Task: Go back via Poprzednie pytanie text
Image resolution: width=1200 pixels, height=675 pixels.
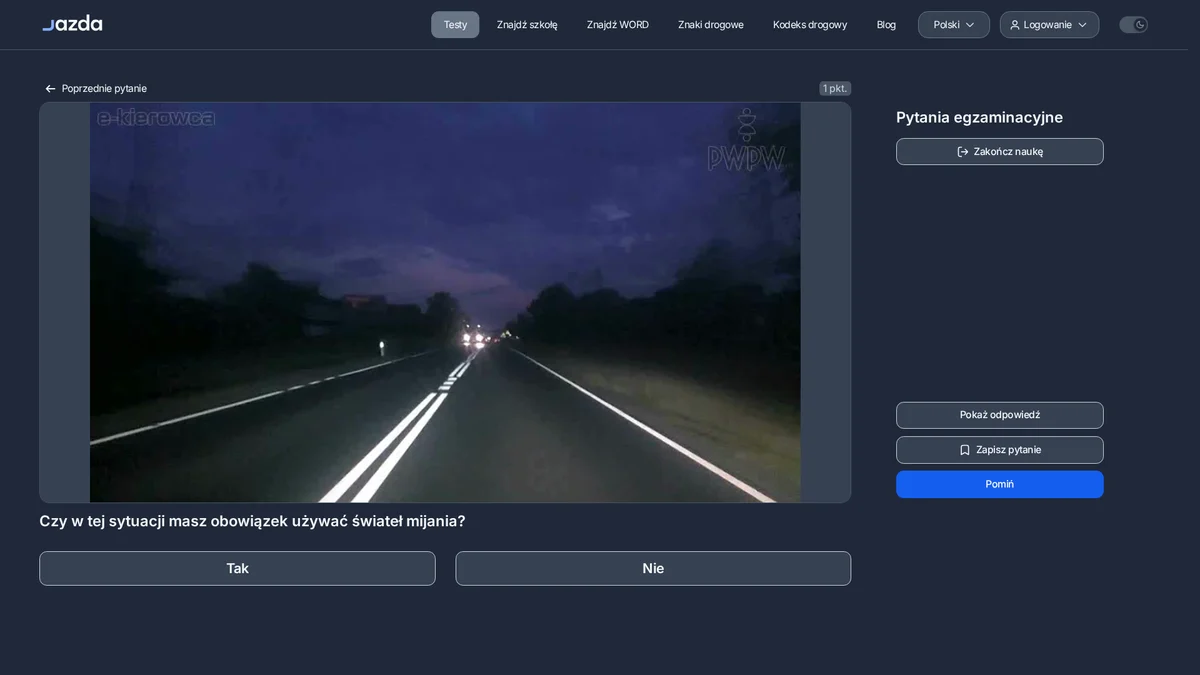Action: pos(104,89)
